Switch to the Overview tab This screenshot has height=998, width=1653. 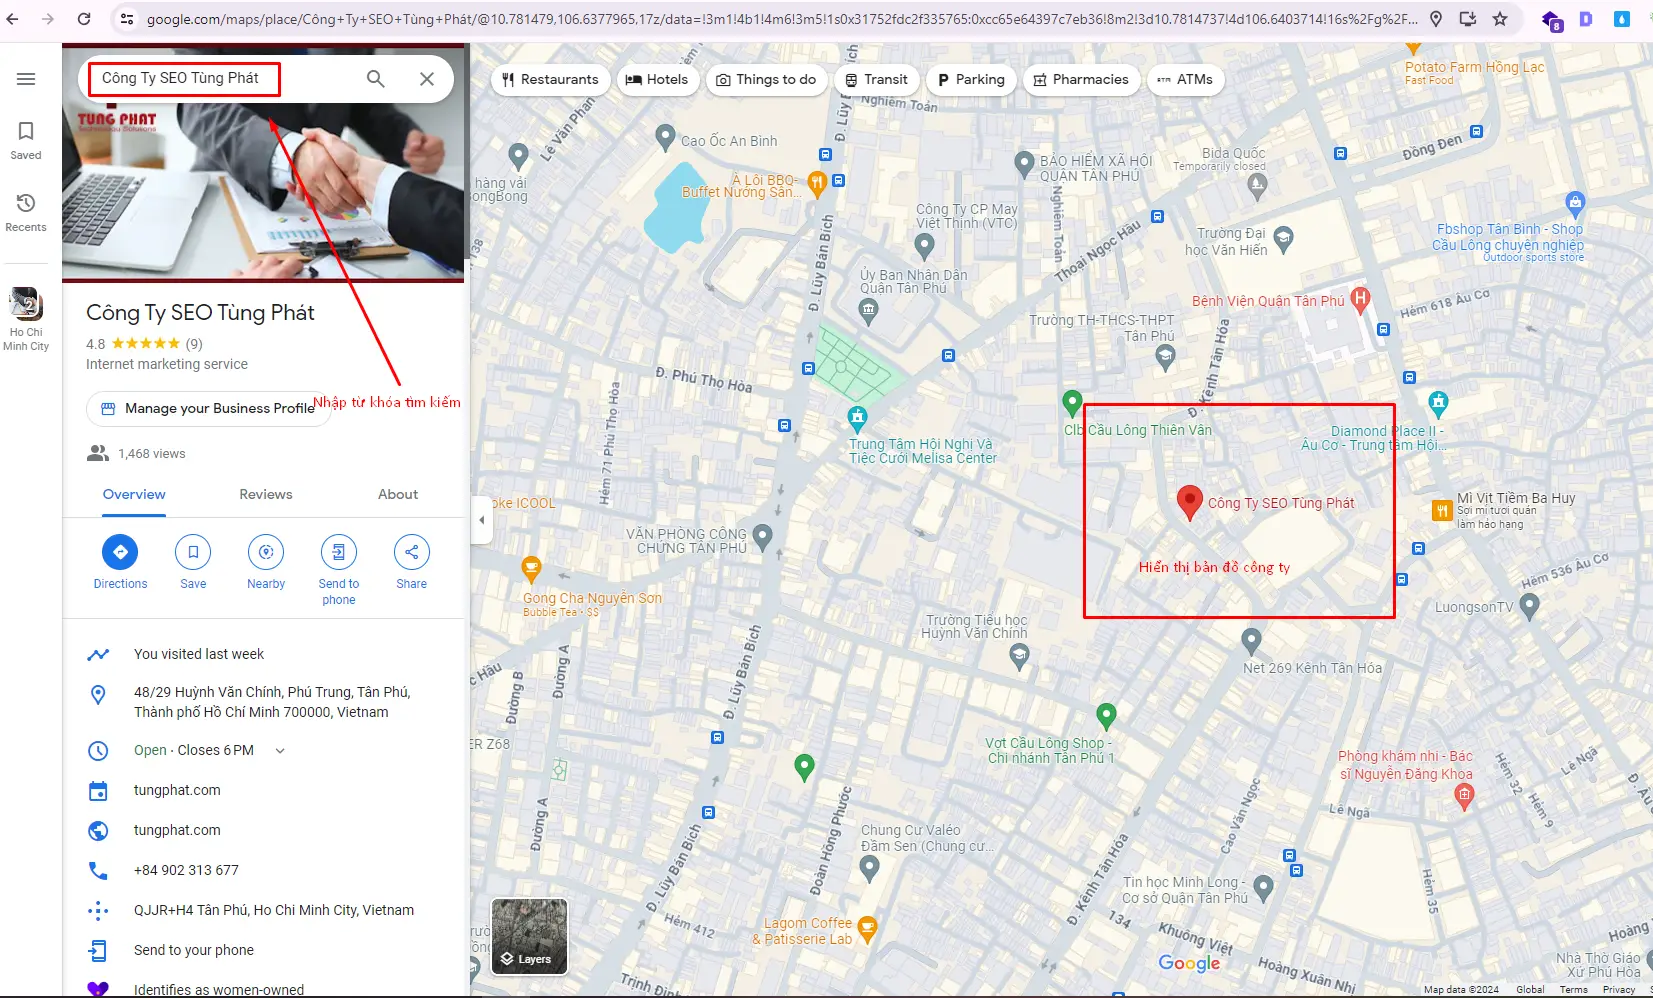tap(134, 494)
